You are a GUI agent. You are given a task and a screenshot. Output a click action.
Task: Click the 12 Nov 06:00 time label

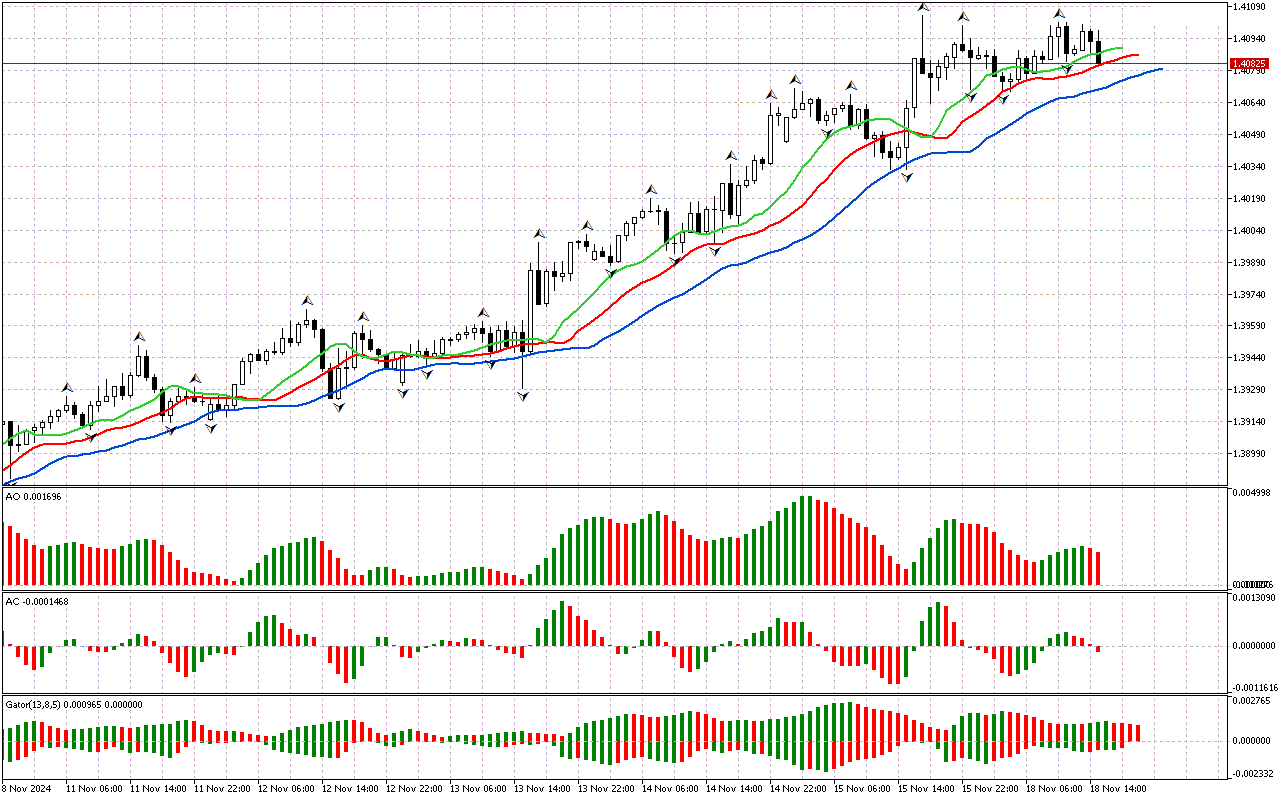pyautogui.click(x=286, y=789)
